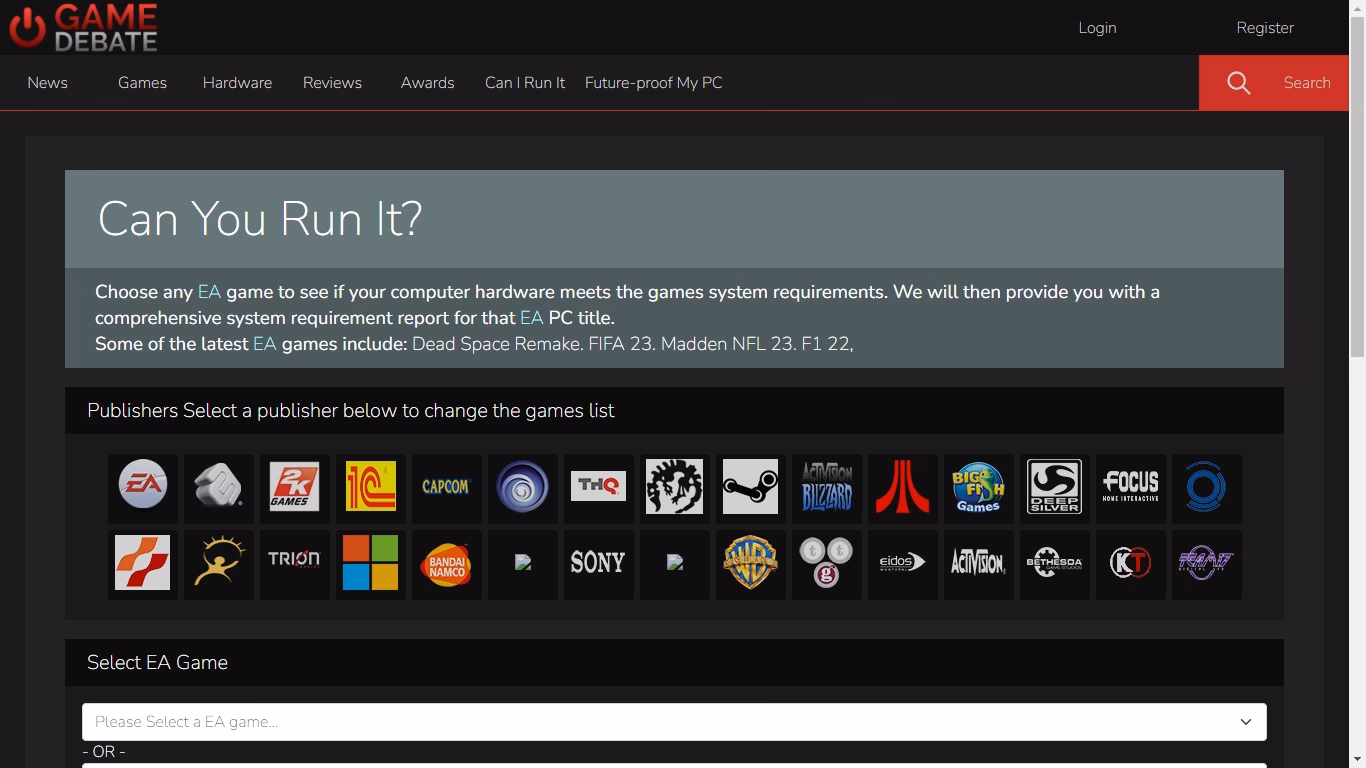Open the FIFA 23 link
The height and width of the screenshot is (768, 1366).
pos(622,344)
